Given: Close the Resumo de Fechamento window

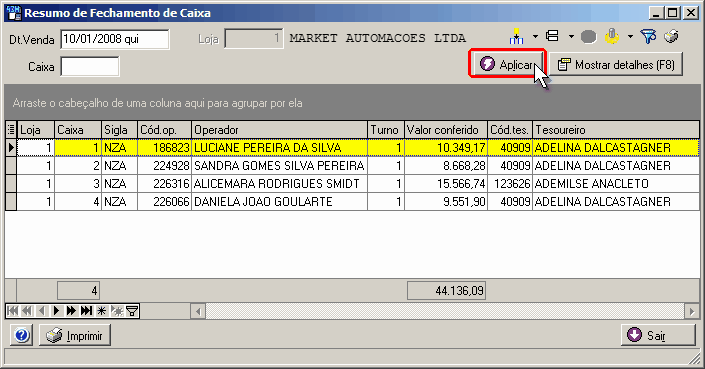Looking at the screenshot, I should click(x=691, y=13).
